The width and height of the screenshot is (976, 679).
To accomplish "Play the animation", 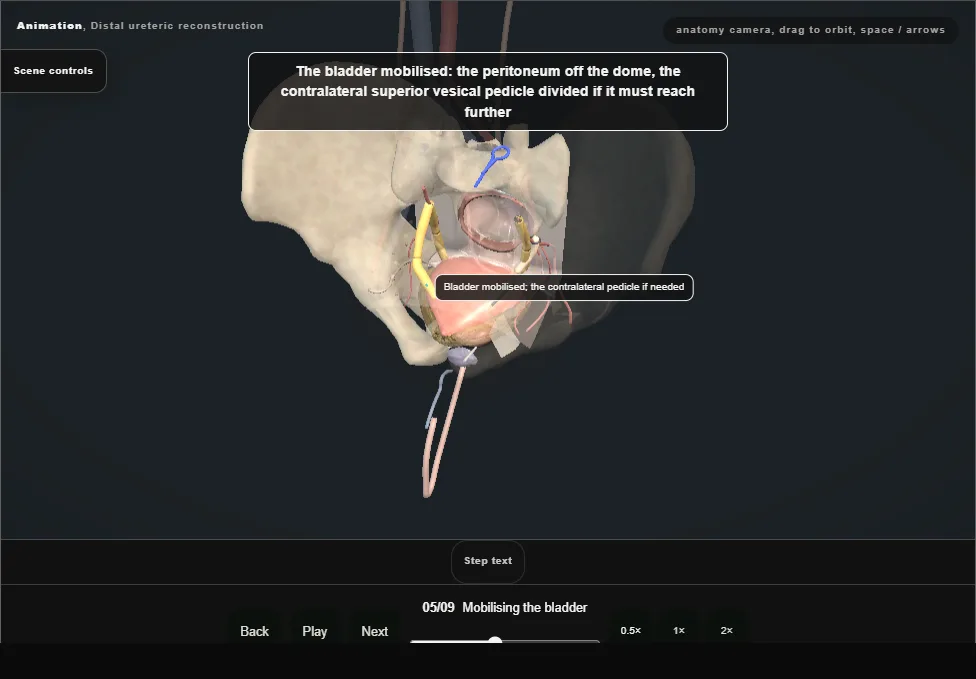I will [x=314, y=631].
